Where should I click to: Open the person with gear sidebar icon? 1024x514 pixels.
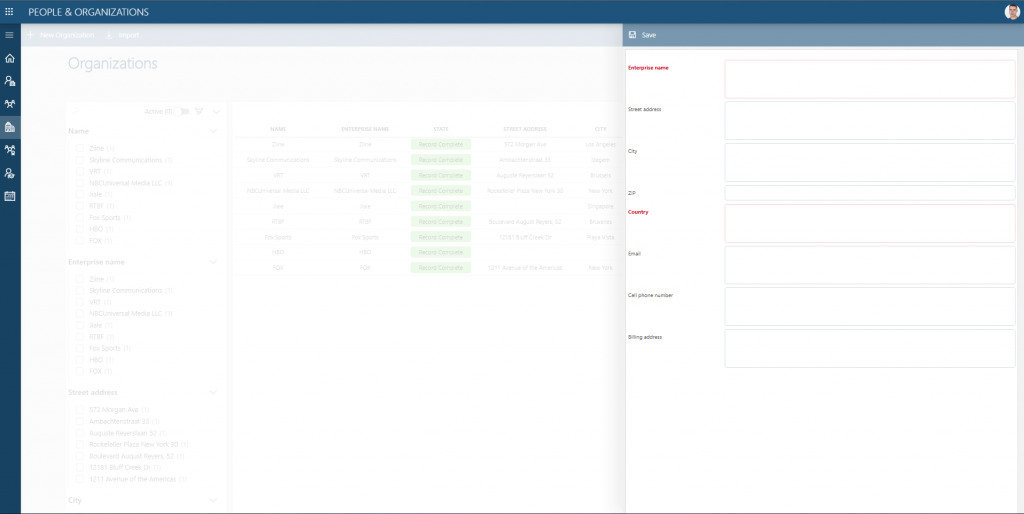[10, 173]
